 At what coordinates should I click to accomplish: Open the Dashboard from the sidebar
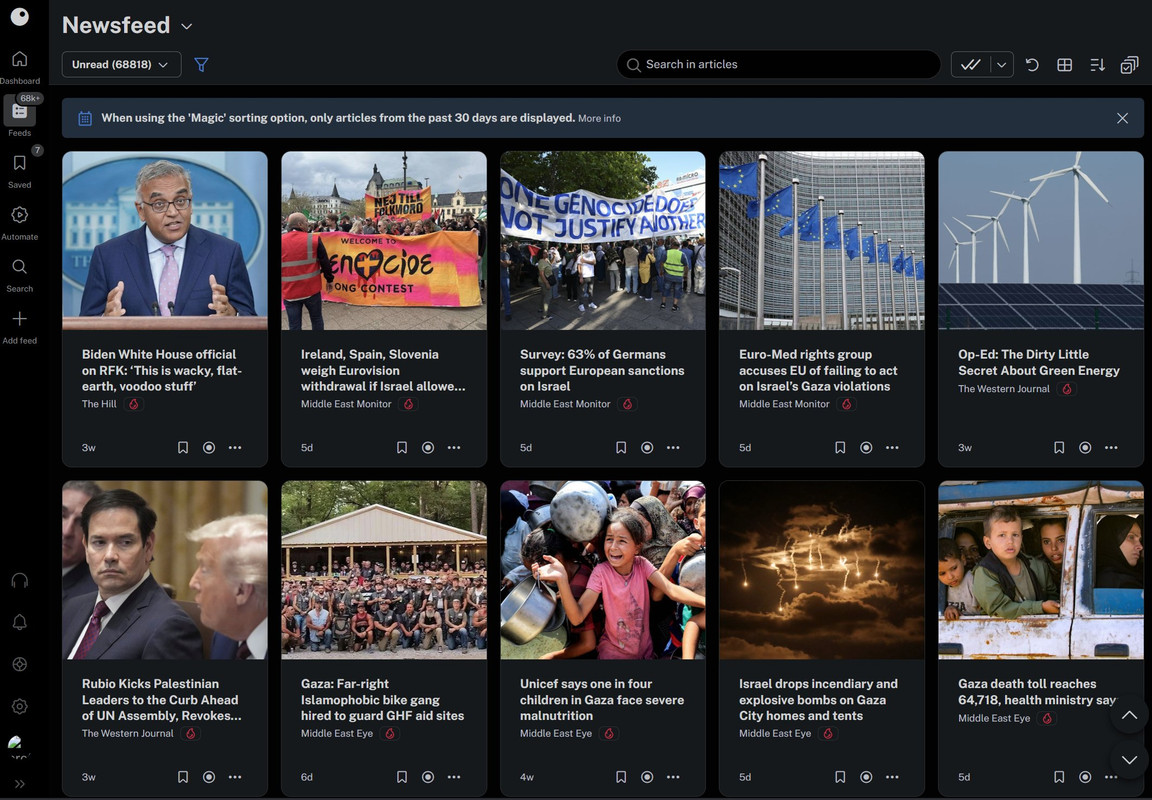point(20,66)
